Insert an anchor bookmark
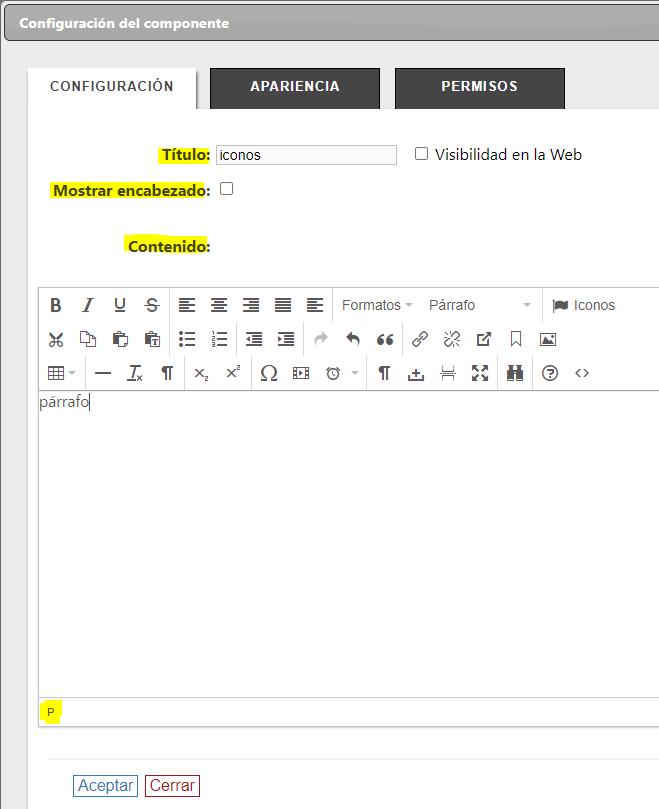659x809 pixels. (x=516, y=339)
